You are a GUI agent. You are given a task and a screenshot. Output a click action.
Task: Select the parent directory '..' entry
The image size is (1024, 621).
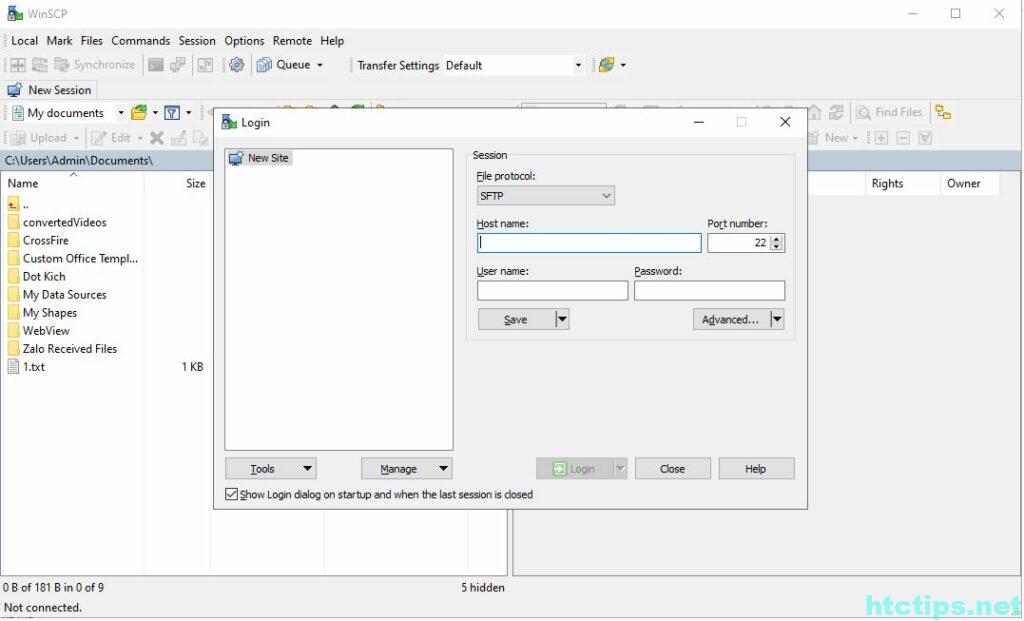pyautogui.click(x=18, y=204)
